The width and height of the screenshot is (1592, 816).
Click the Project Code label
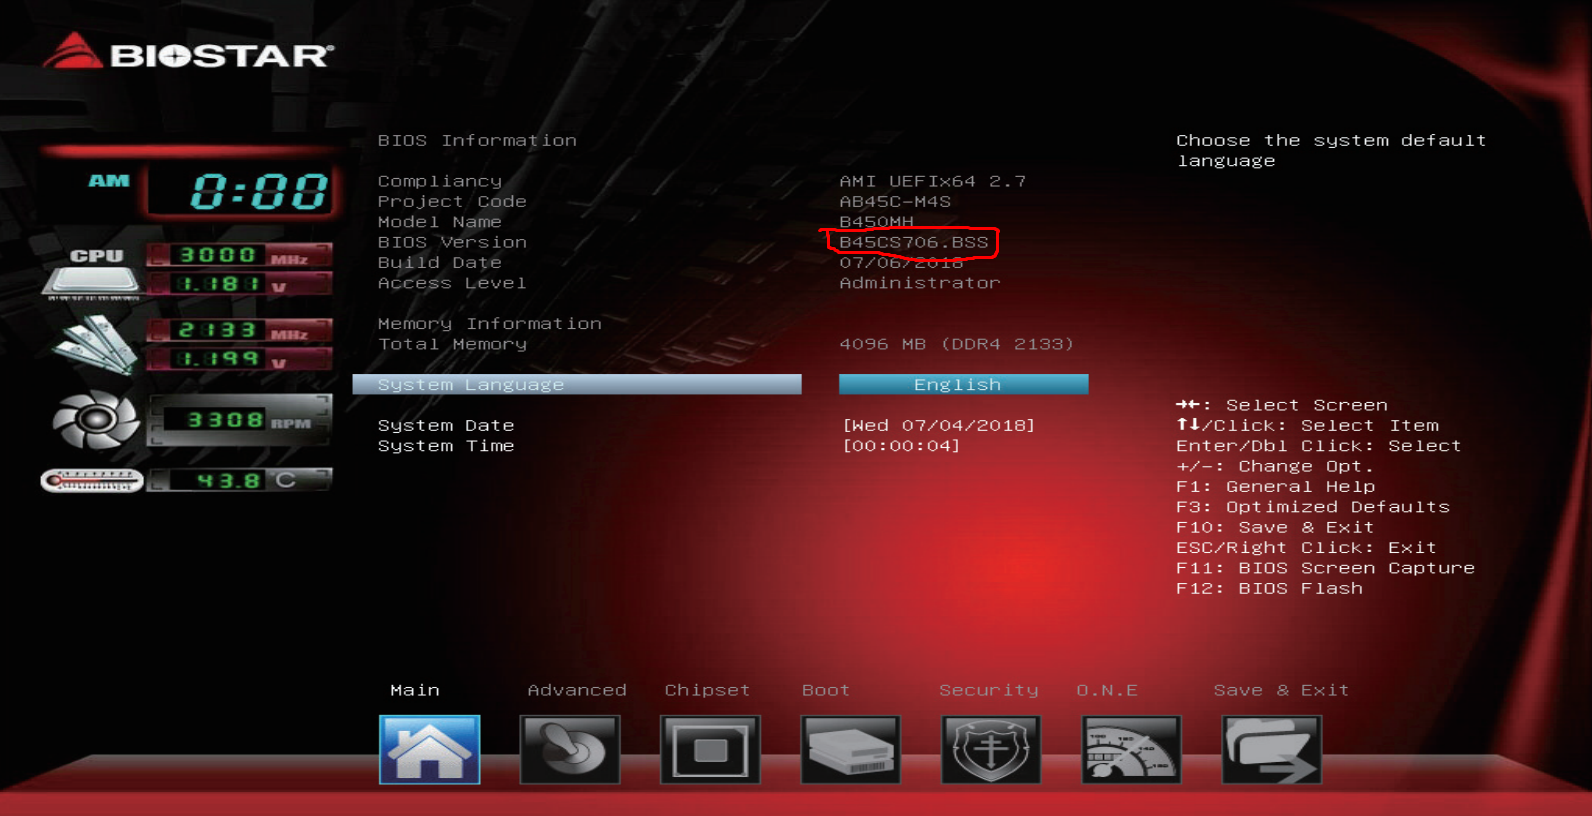click(x=452, y=201)
